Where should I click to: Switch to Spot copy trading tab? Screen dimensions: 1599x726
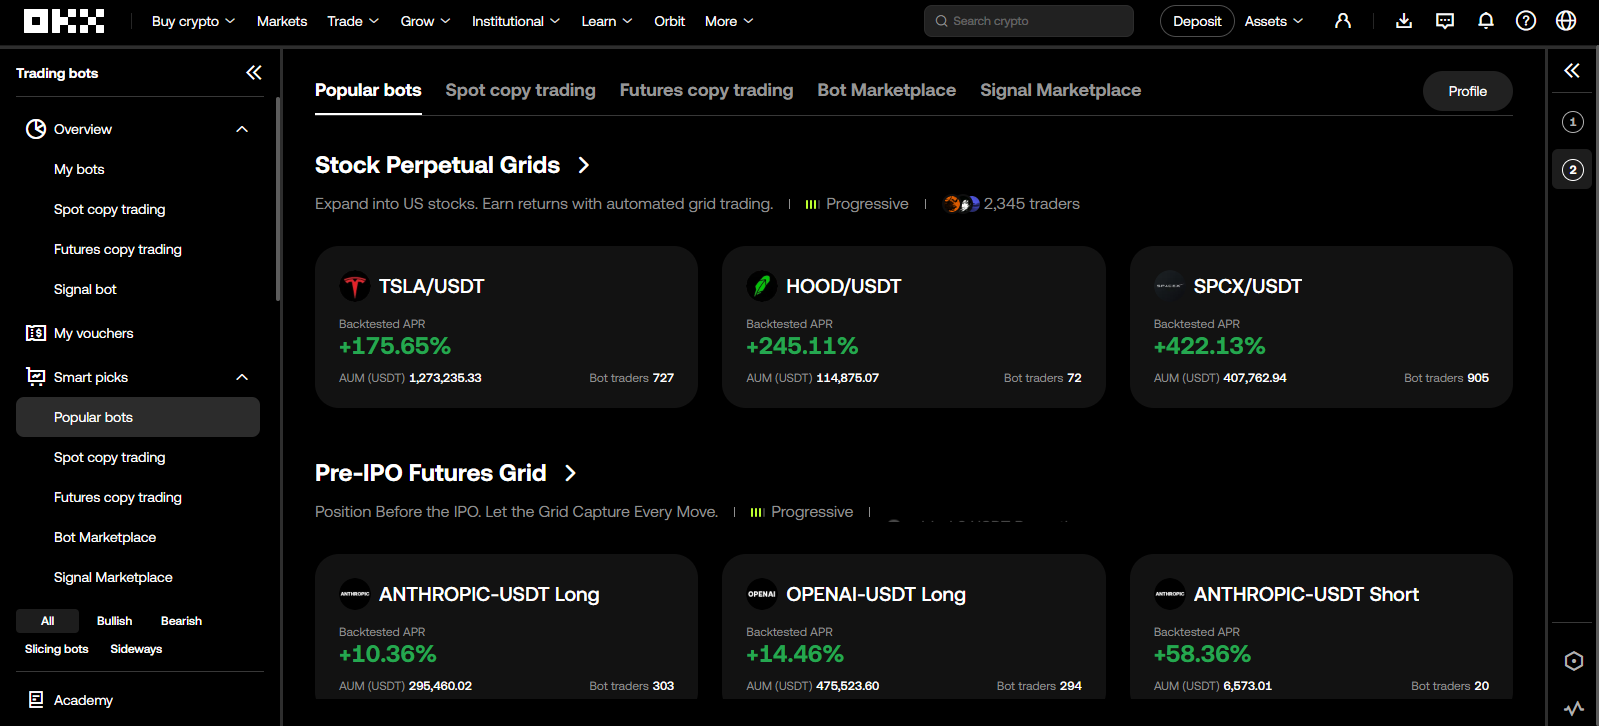520,90
